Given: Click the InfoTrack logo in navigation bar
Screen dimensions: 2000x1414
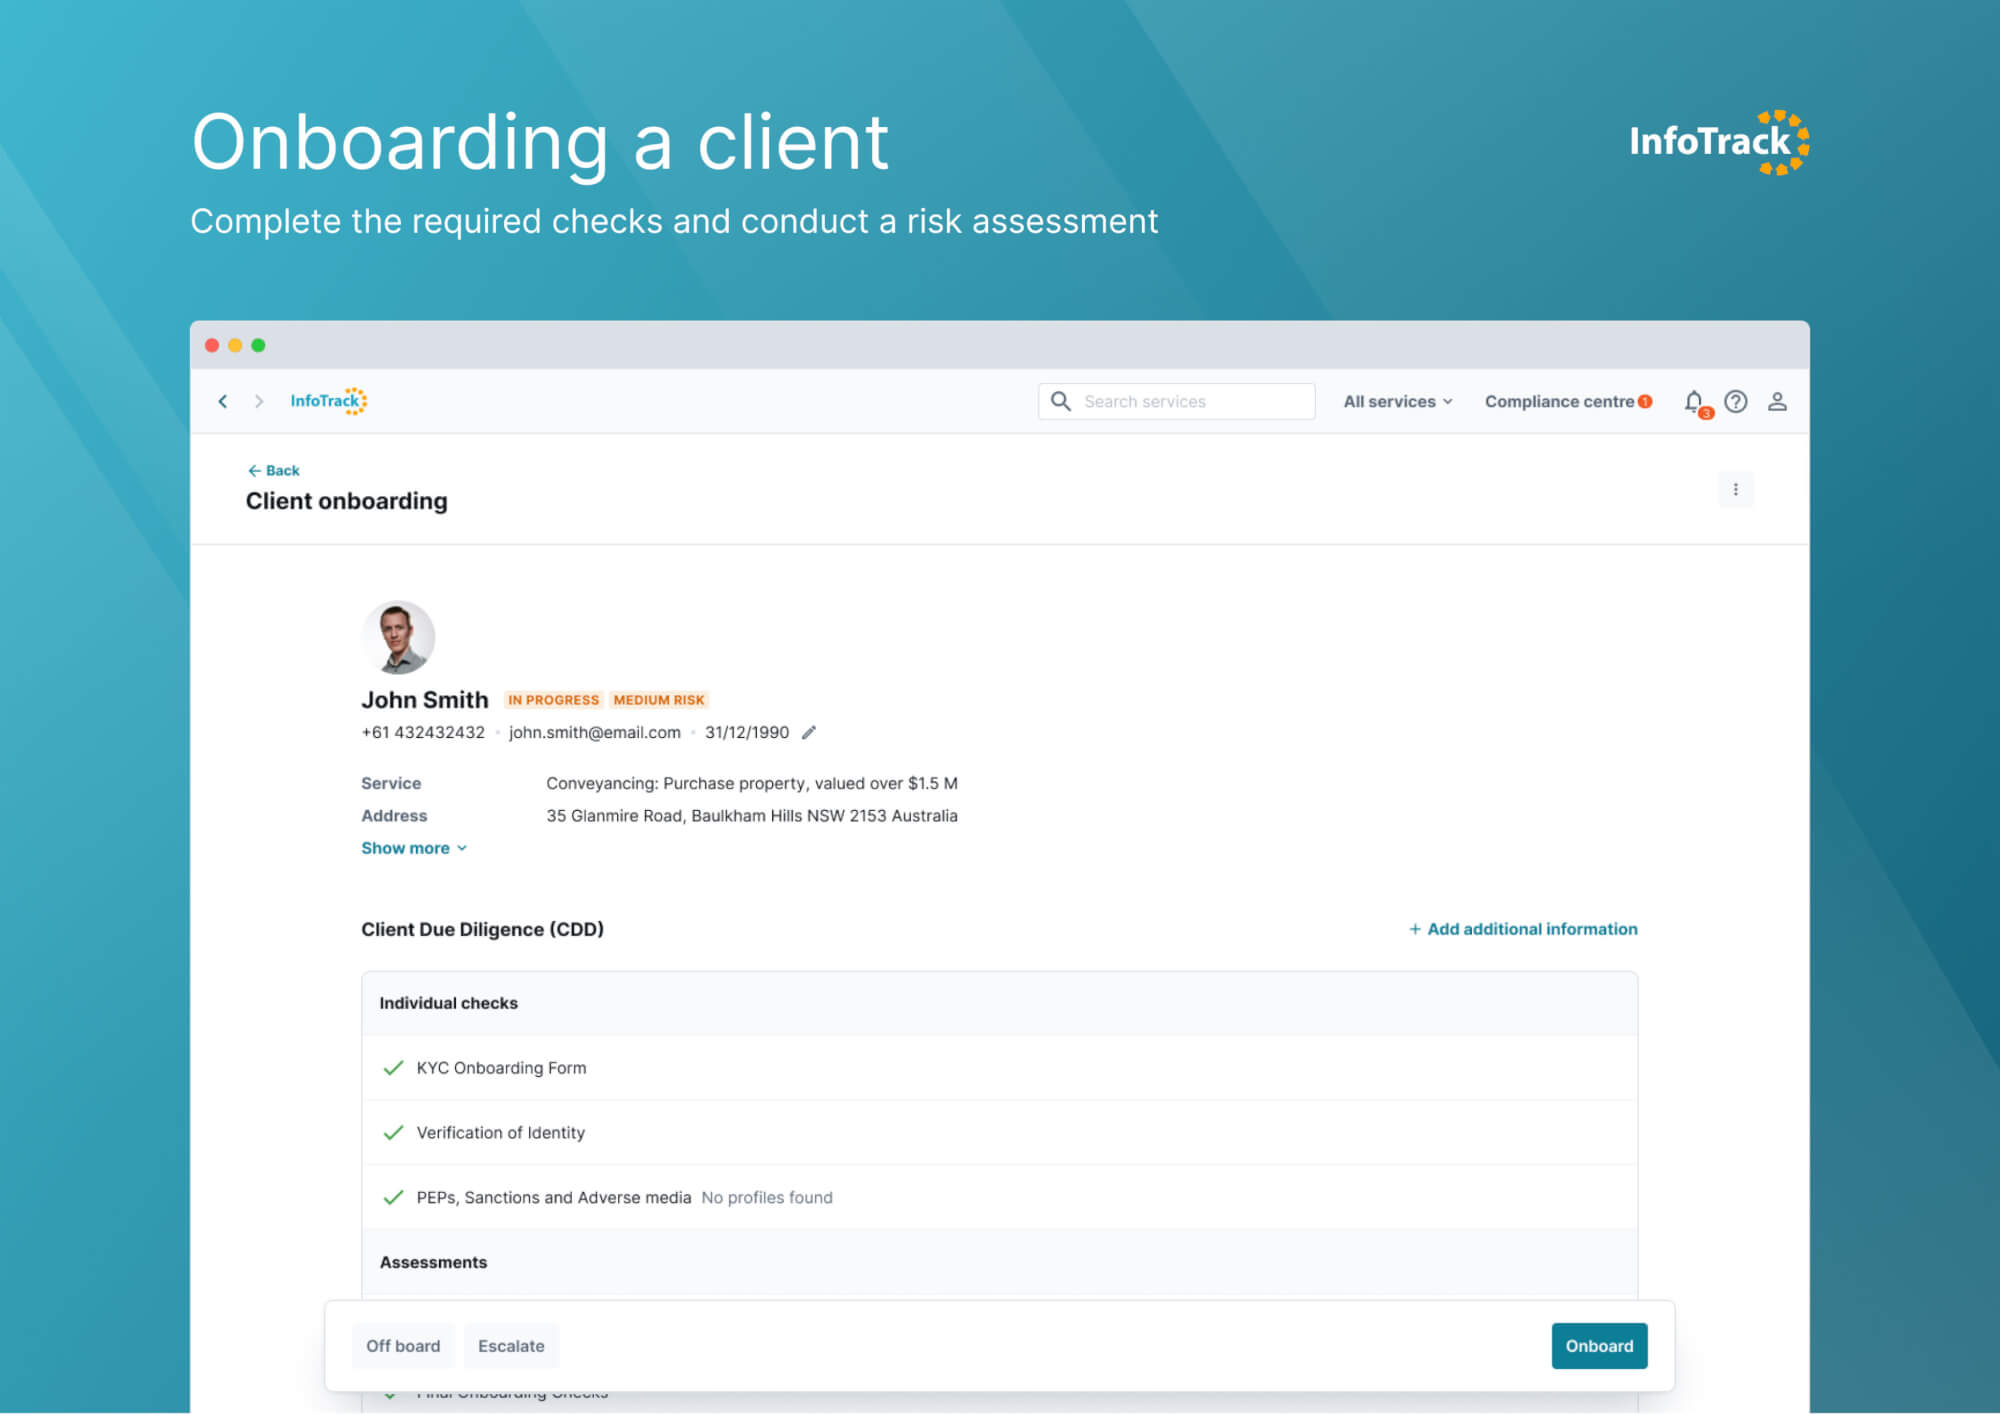Looking at the screenshot, I should pos(329,401).
